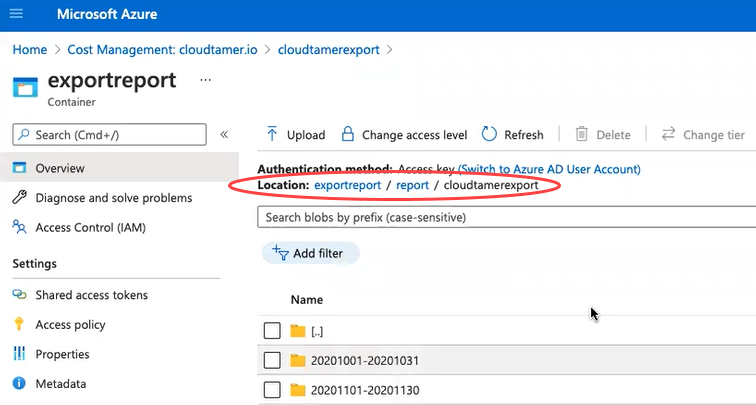Check the box for the [..] row
The height and width of the screenshot is (405, 756).
click(272, 331)
